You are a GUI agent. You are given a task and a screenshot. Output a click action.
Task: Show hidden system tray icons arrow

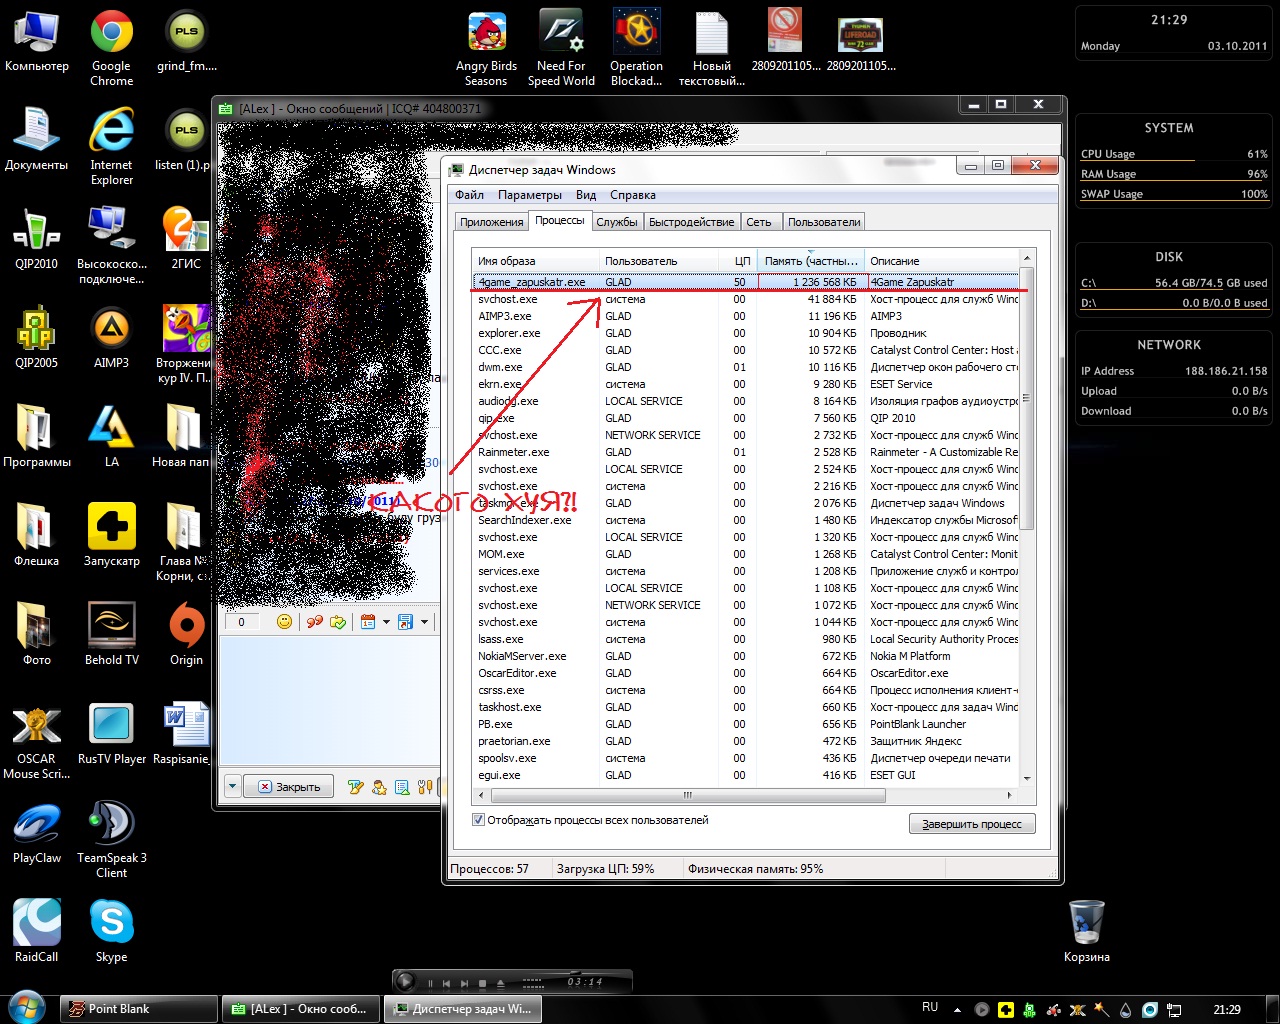[957, 1010]
